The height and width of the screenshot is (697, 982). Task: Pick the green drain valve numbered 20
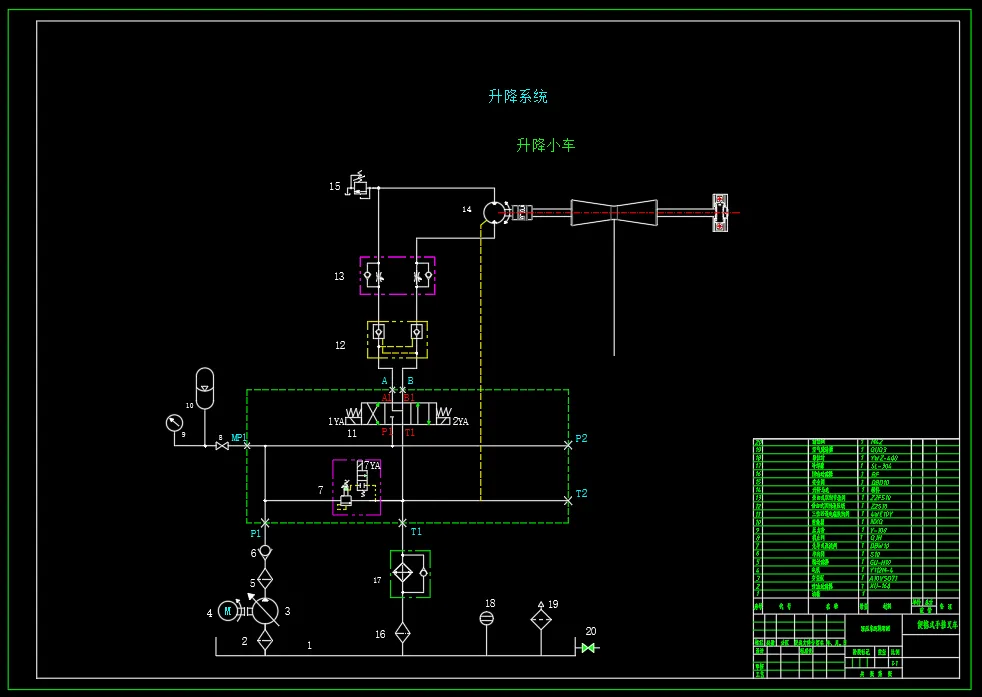pos(588,648)
